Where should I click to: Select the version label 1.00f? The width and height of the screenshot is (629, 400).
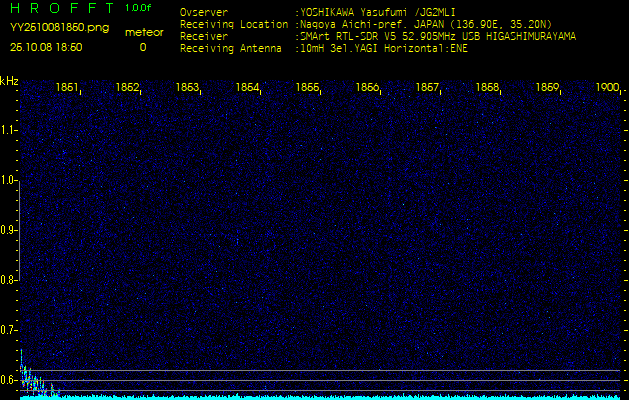(138, 8)
